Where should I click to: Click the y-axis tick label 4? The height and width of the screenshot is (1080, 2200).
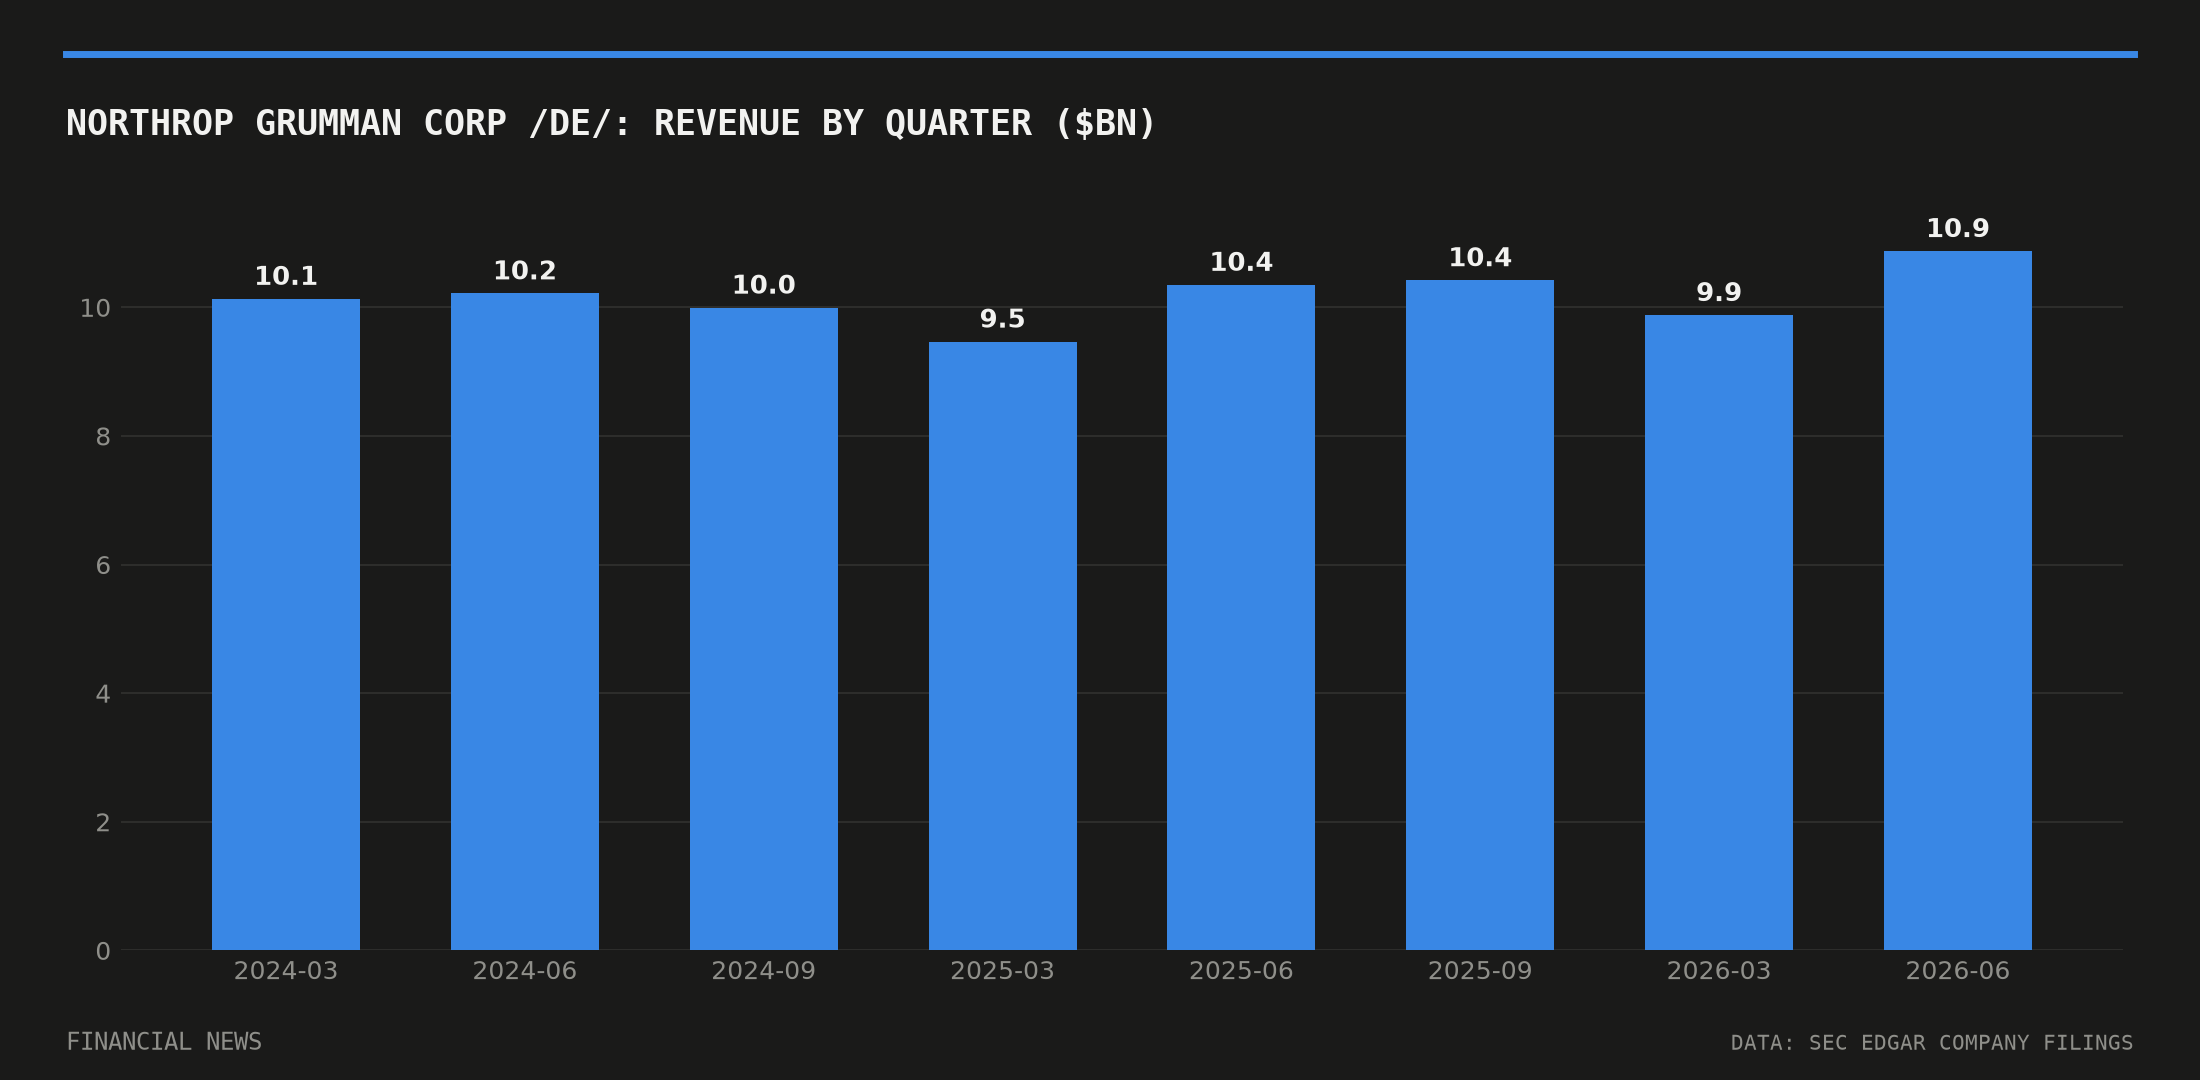(x=103, y=694)
